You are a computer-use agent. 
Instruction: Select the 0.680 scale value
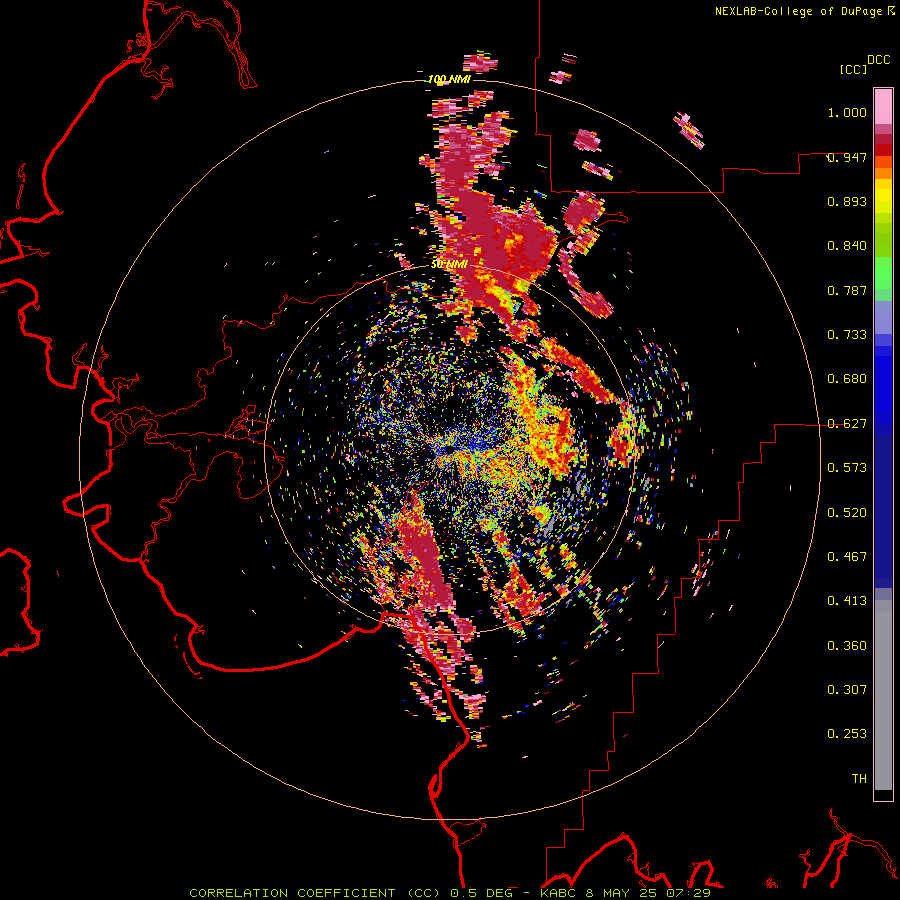pyautogui.click(x=847, y=379)
